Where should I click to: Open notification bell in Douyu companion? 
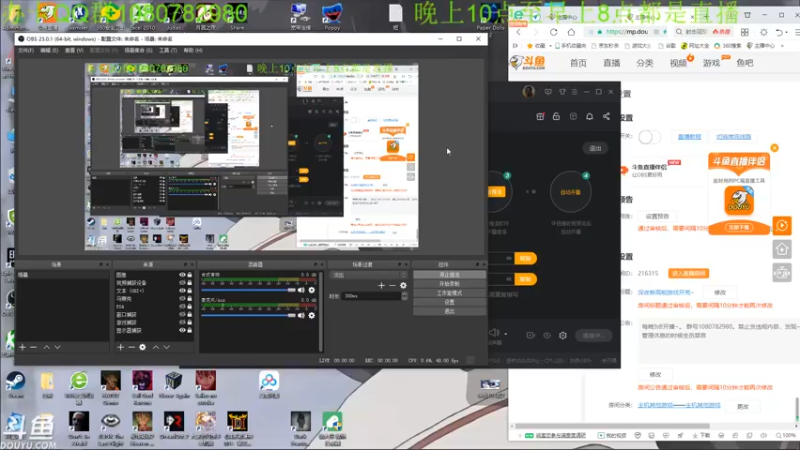[x=589, y=116]
